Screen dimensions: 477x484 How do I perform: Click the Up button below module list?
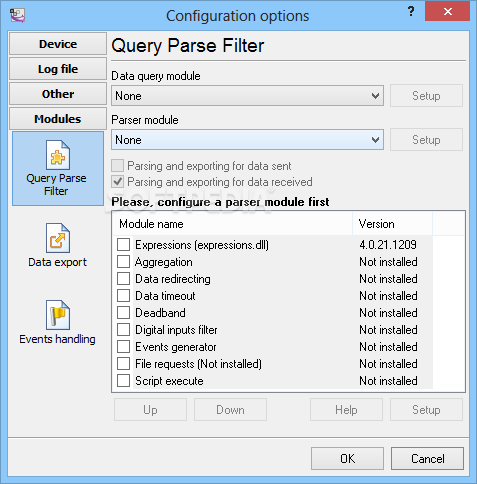coord(150,410)
